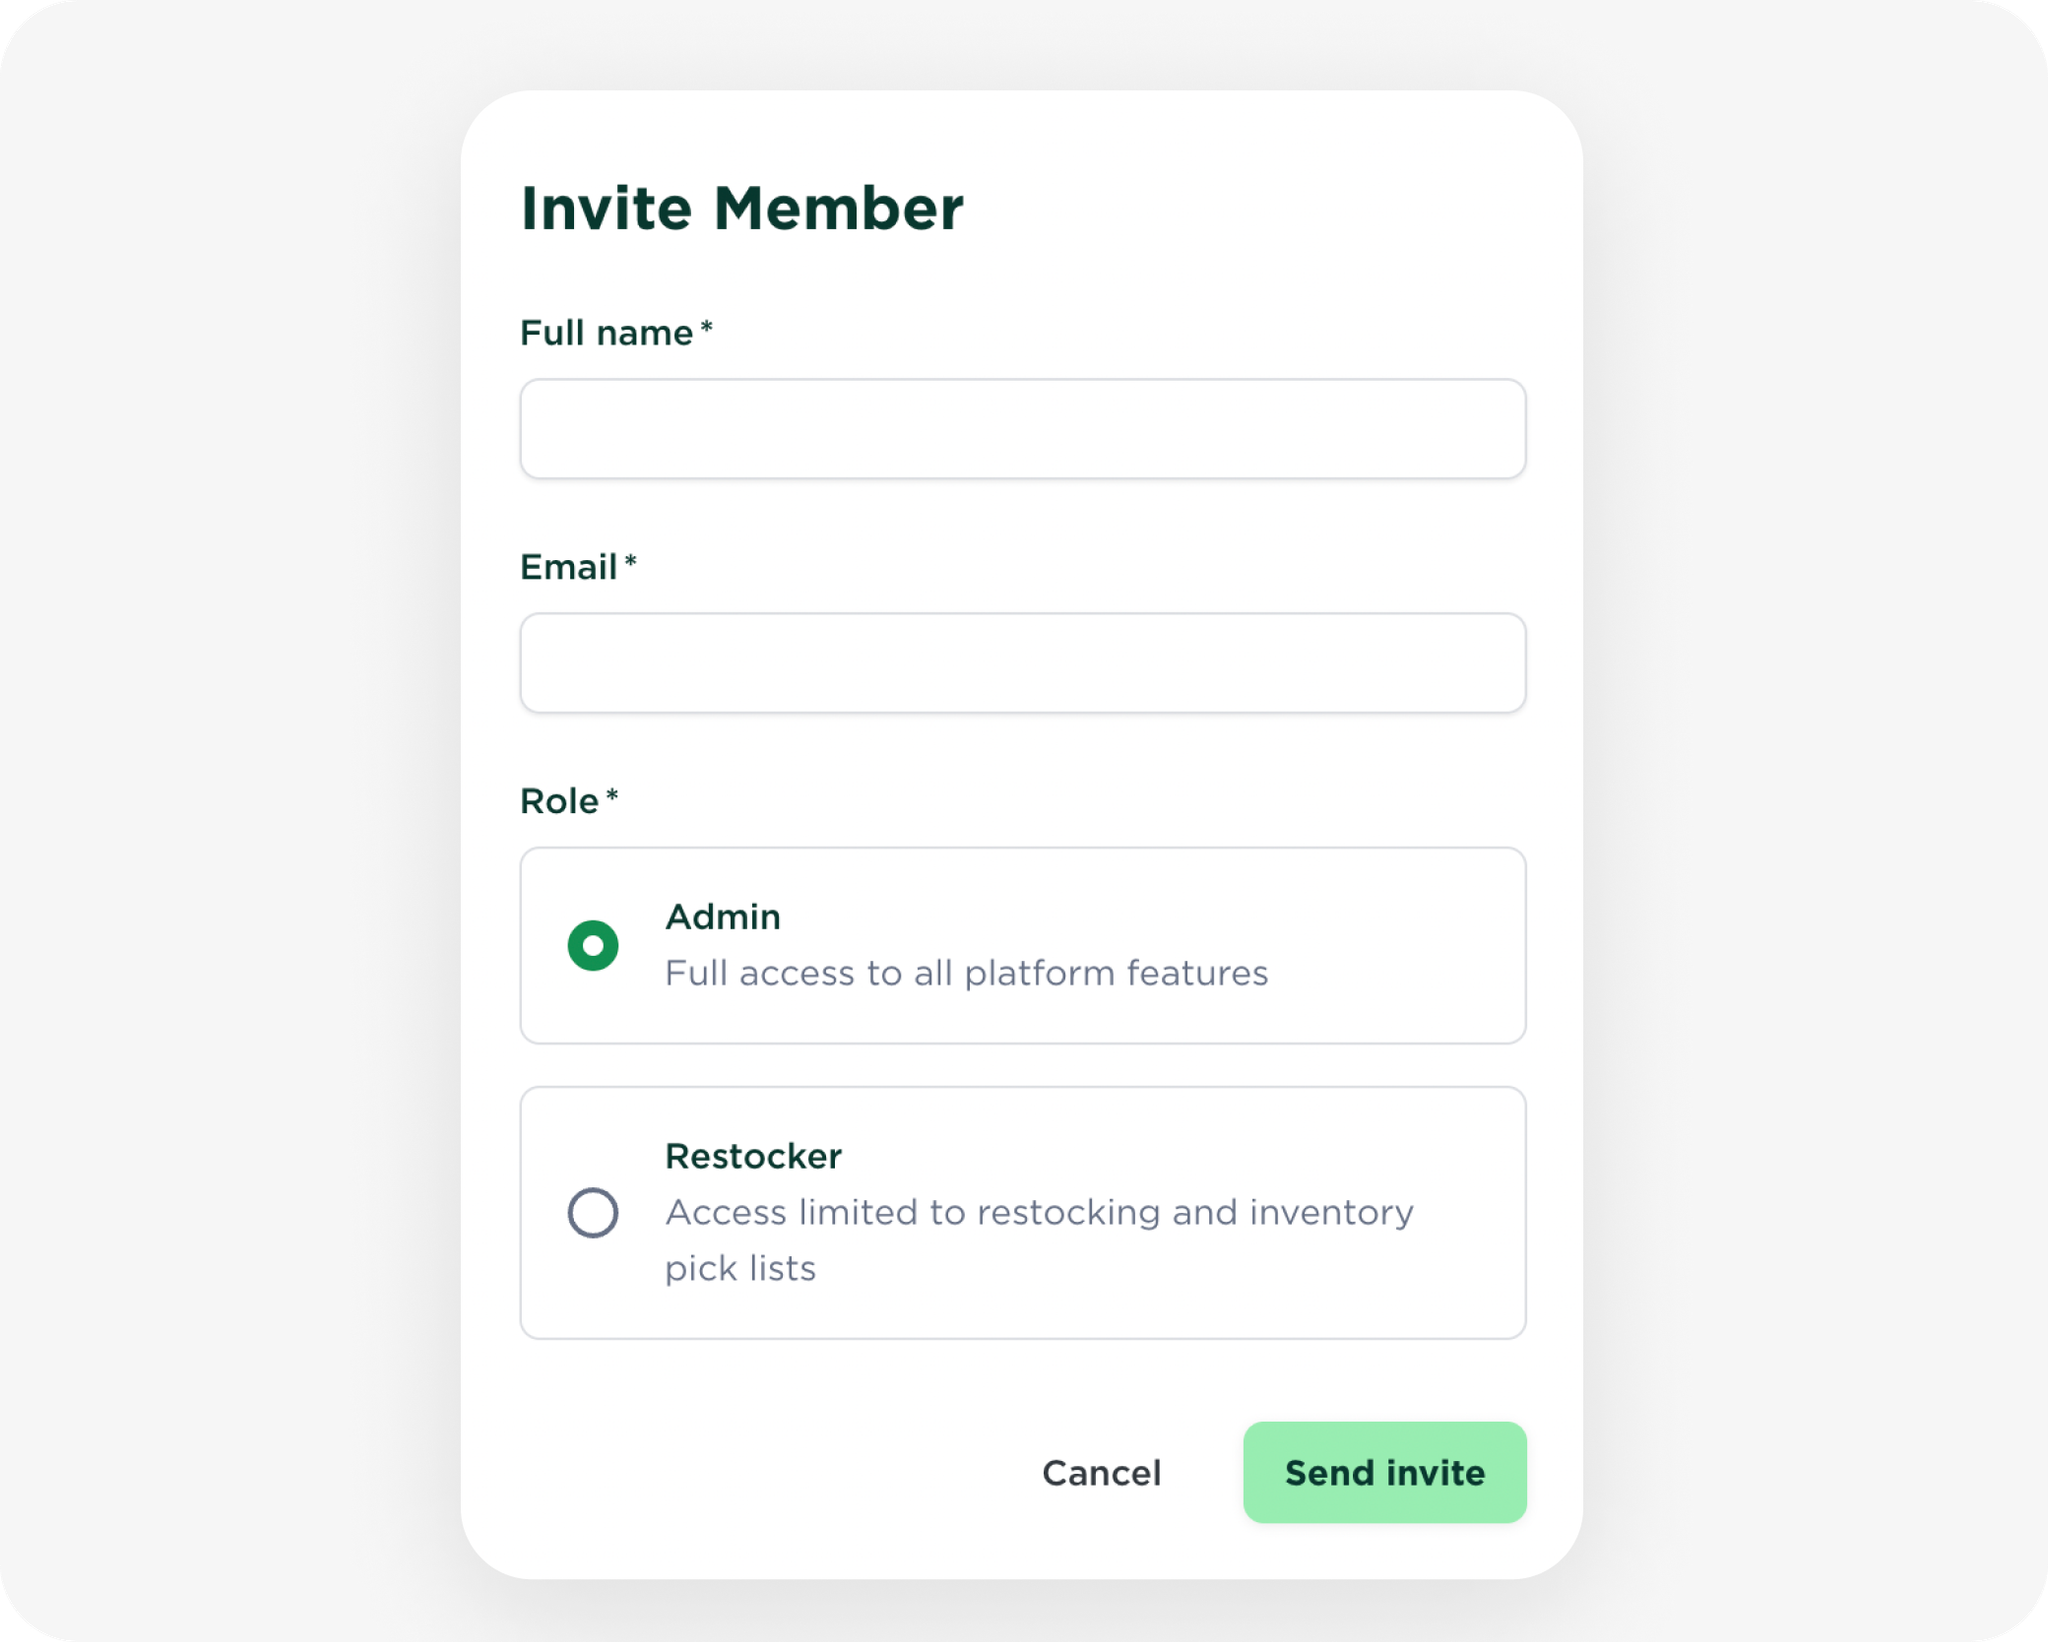Select the Admin radio button
The image size is (2048, 1642).
pyautogui.click(x=593, y=946)
